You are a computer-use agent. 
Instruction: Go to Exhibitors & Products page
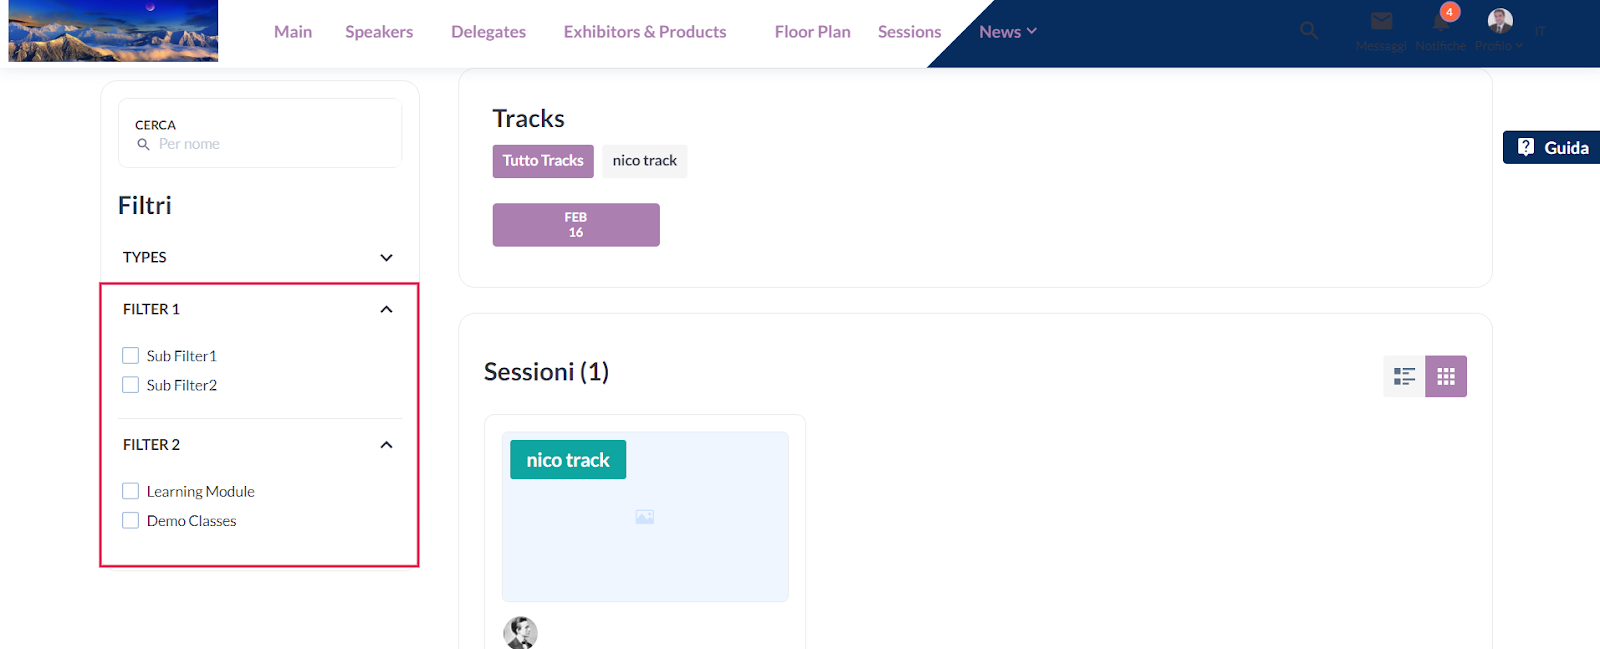tap(645, 31)
